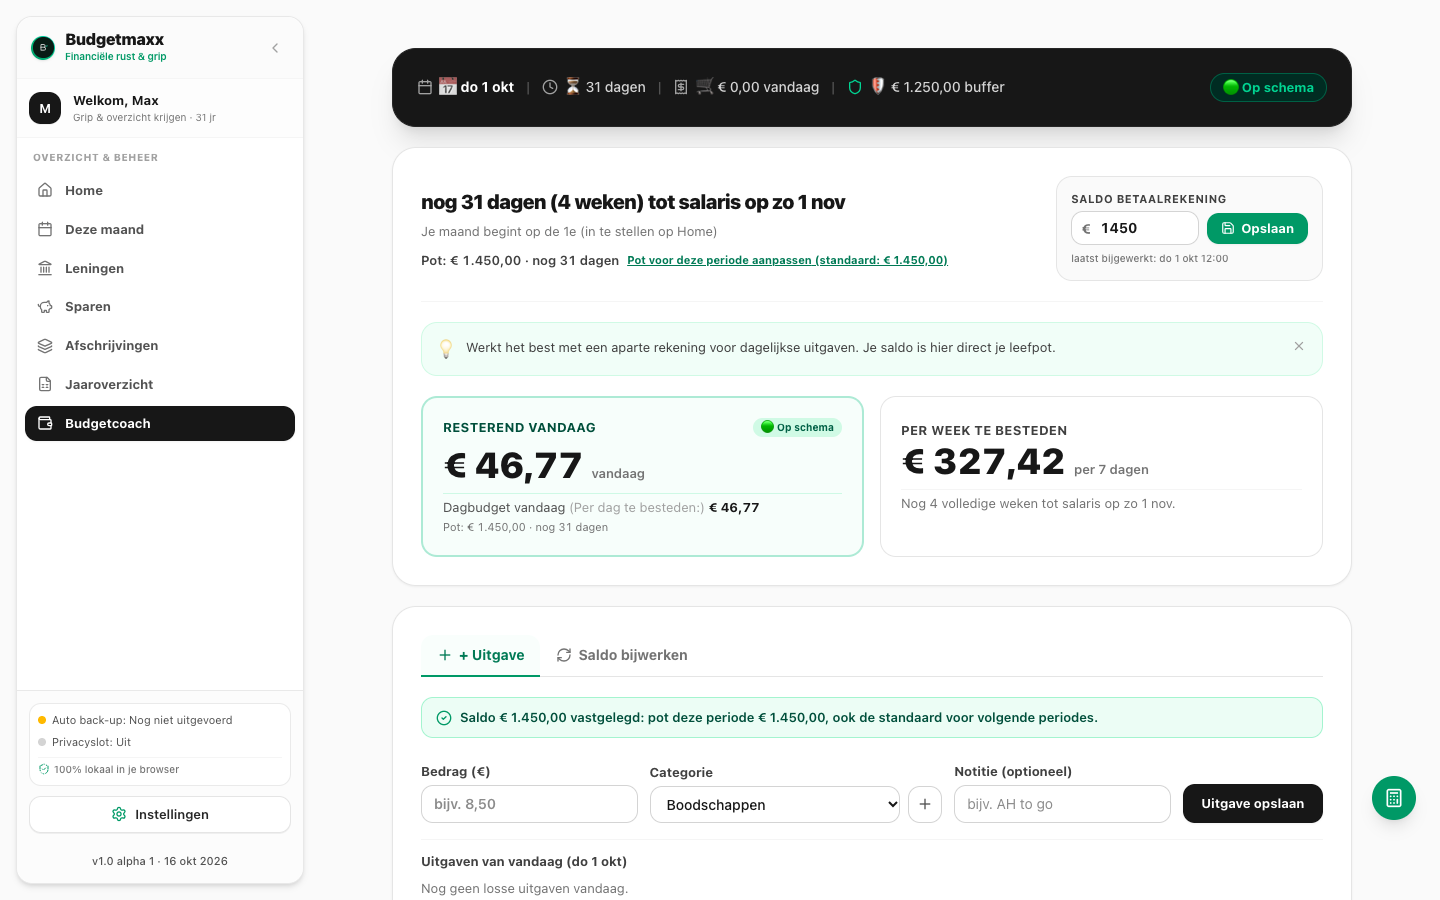The image size is (1440, 900).
Task: Open the Boodschappen category dropdown
Action: pos(775,804)
